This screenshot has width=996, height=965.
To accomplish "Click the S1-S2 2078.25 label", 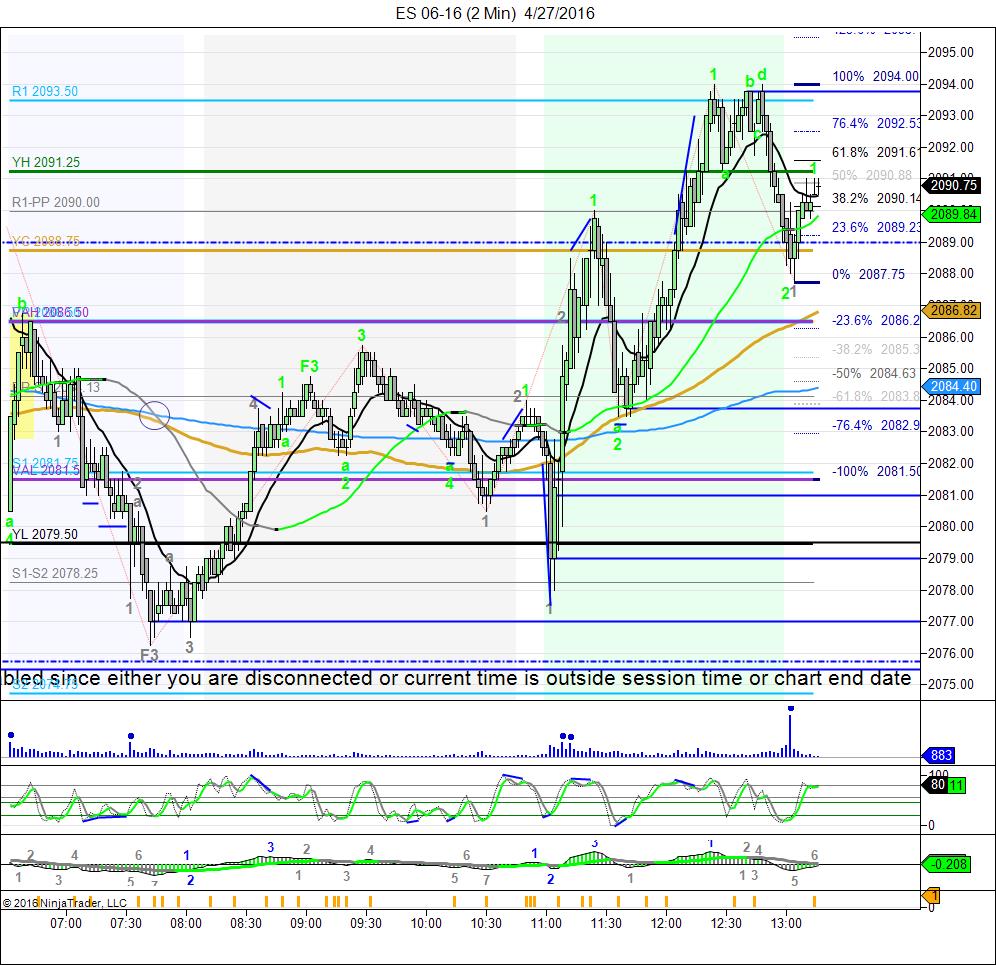I will [x=55, y=574].
